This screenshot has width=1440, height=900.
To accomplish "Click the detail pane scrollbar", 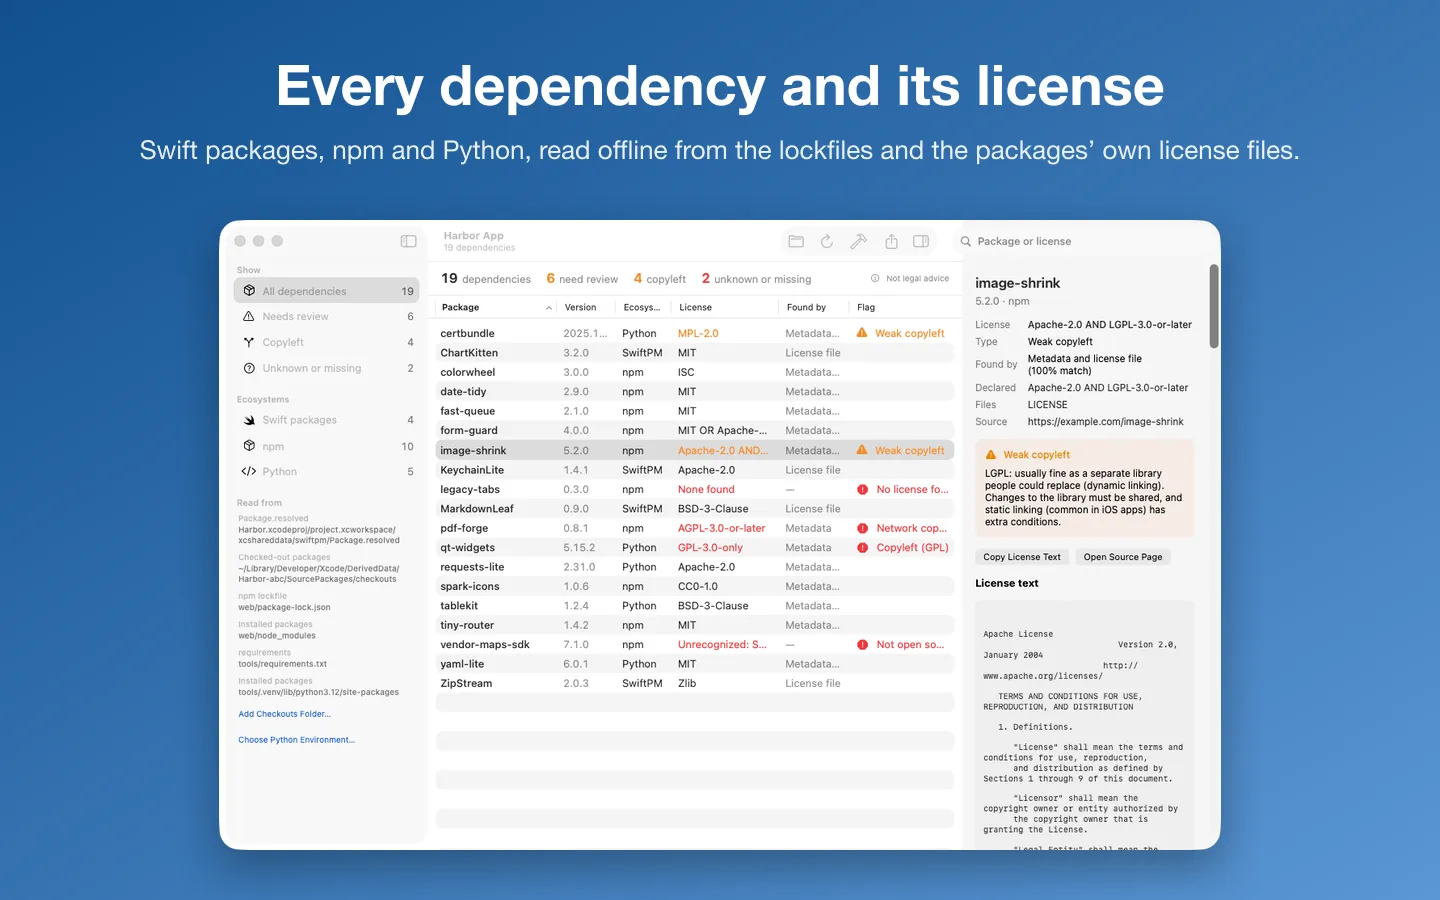I will pyautogui.click(x=1214, y=306).
